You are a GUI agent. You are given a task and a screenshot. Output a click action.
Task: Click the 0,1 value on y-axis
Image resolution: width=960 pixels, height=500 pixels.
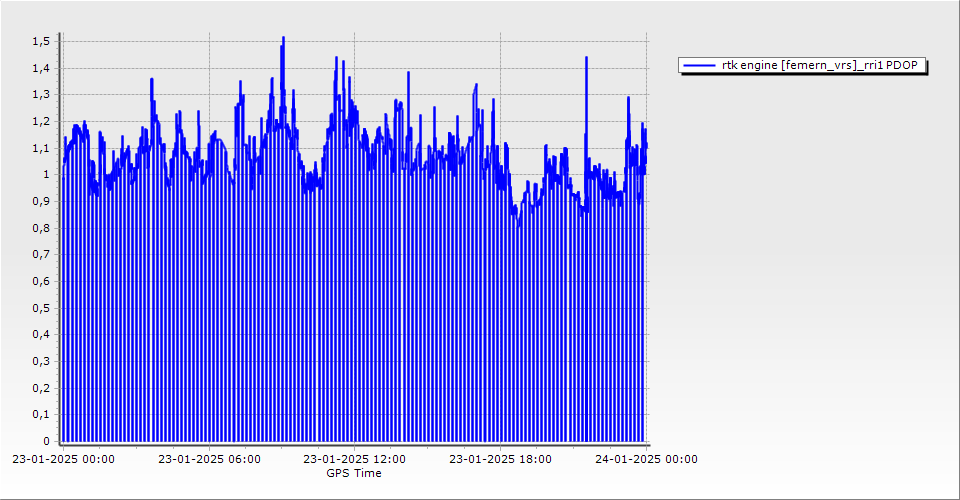tap(40, 414)
